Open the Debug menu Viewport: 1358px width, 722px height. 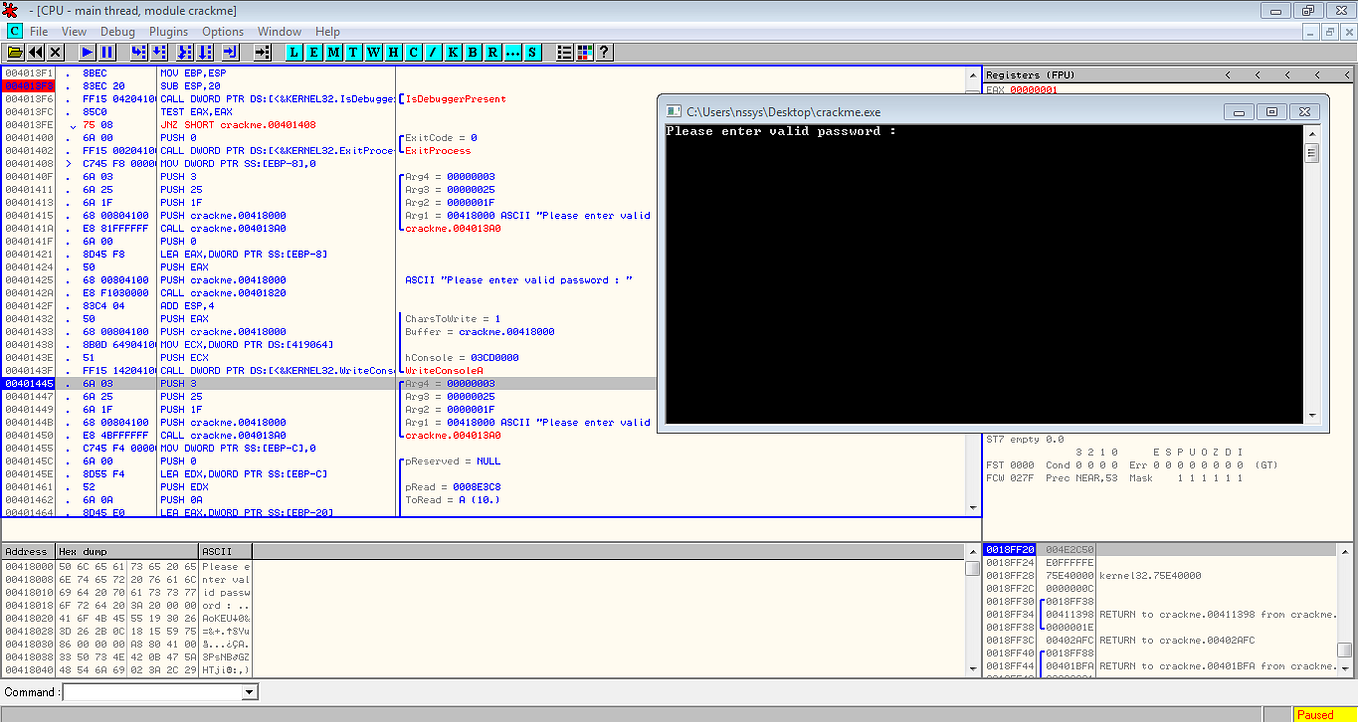[118, 31]
